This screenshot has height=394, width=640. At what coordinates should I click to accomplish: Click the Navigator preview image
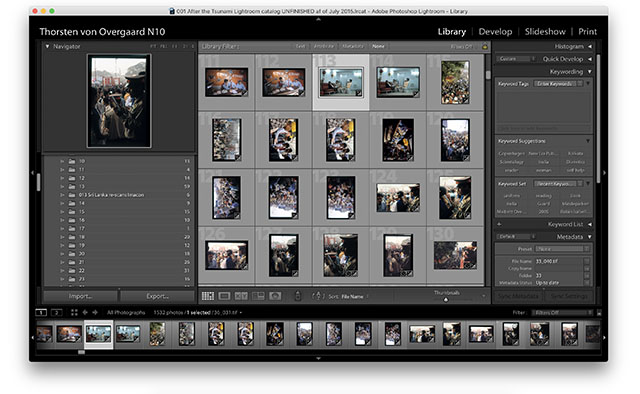pyautogui.click(x=119, y=101)
